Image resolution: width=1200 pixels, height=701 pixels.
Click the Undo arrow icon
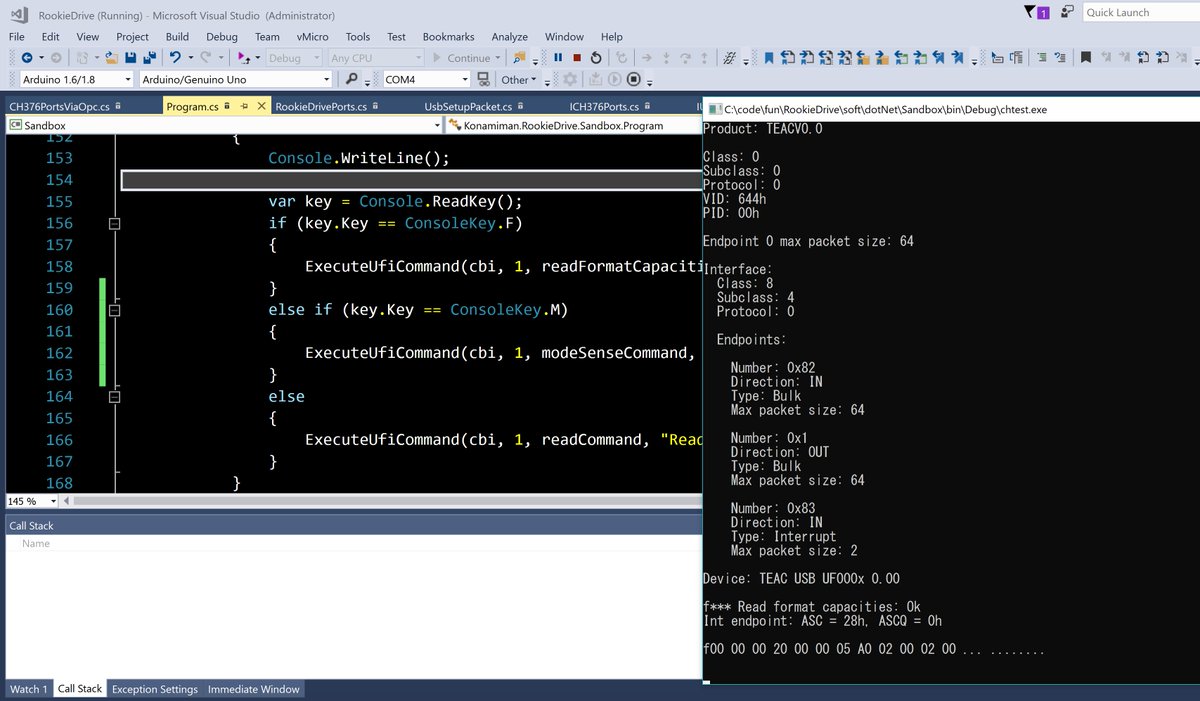[175, 58]
